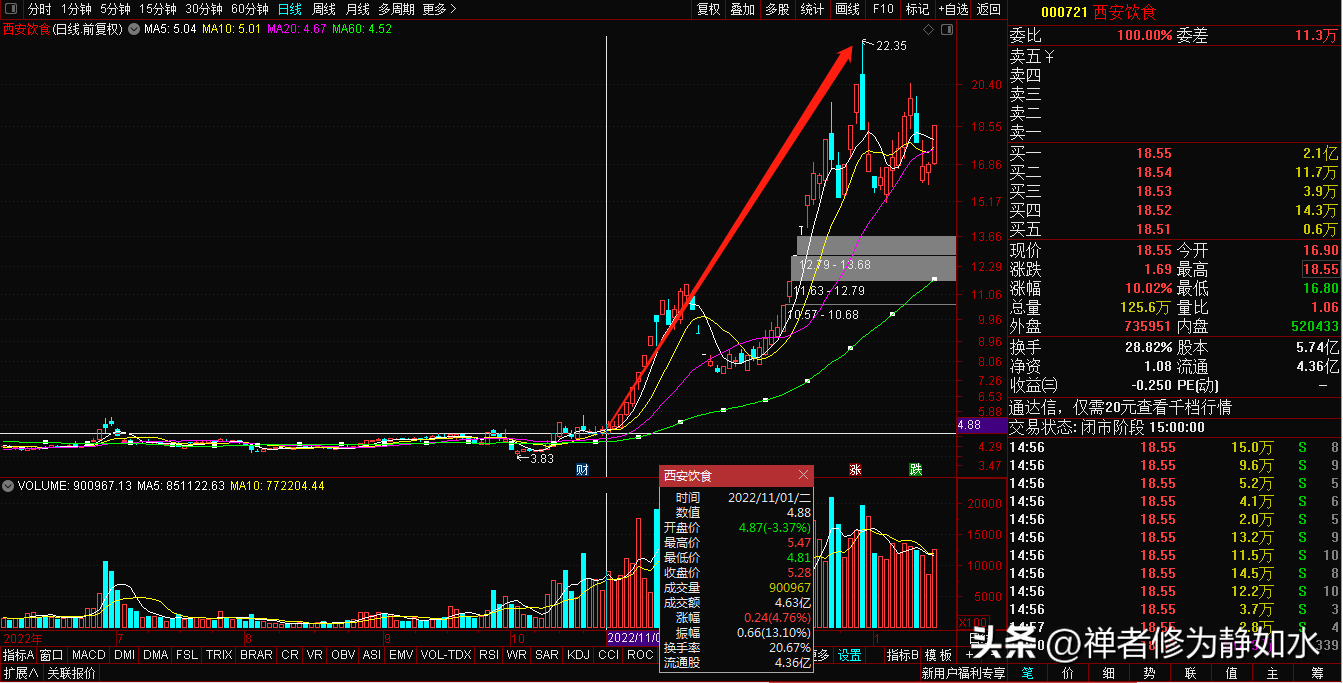The height and width of the screenshot is (683, 1343).
Task: Select the 30分钟 period
Action: (x=203, y=9)
